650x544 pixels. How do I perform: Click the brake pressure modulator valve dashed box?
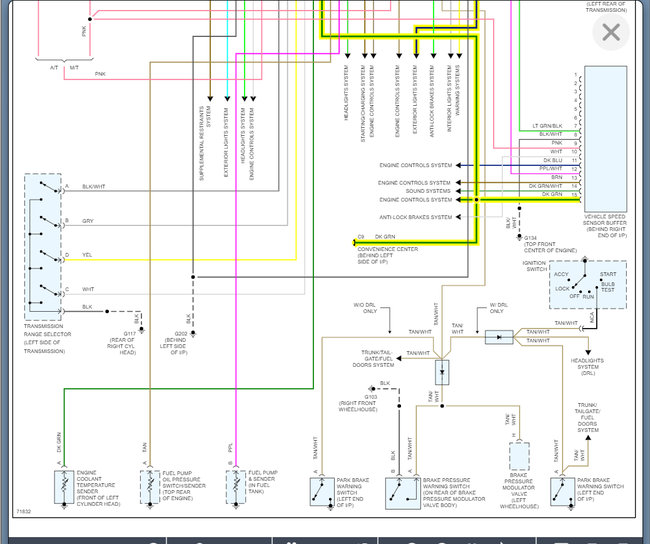pyautogui.click(x=519, y=456)
